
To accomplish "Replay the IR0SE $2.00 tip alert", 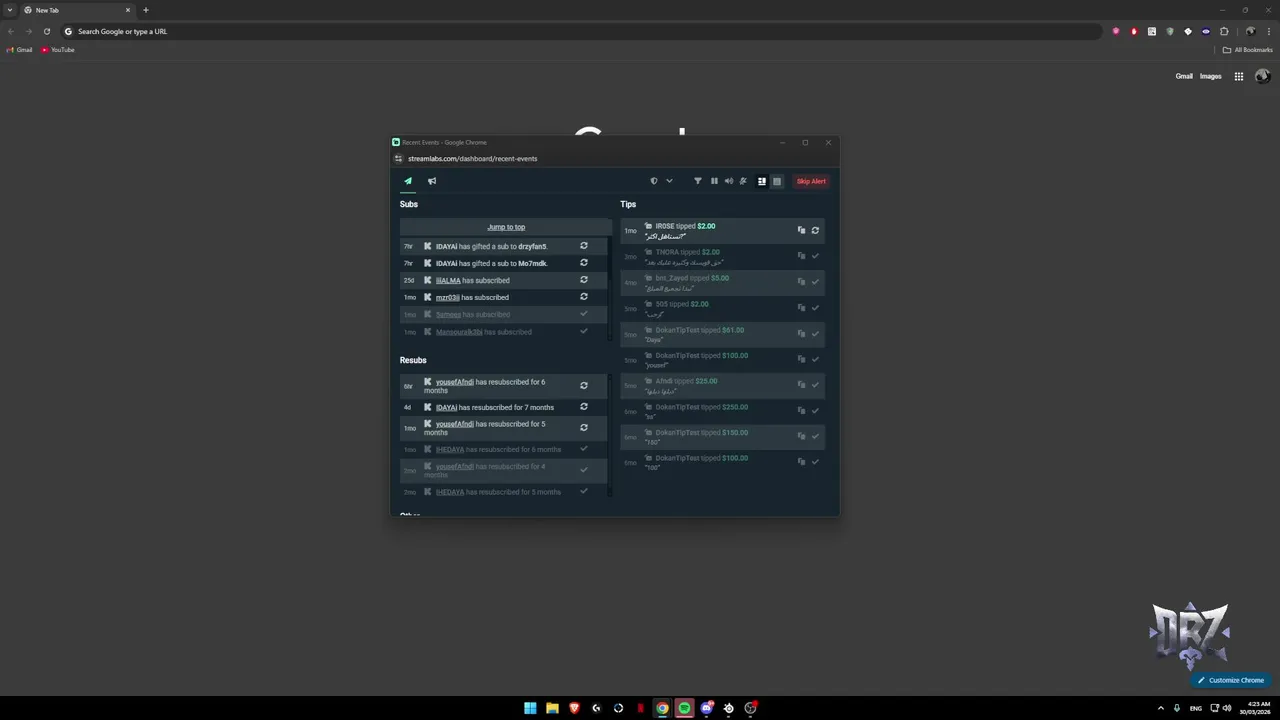I will 815,230.
